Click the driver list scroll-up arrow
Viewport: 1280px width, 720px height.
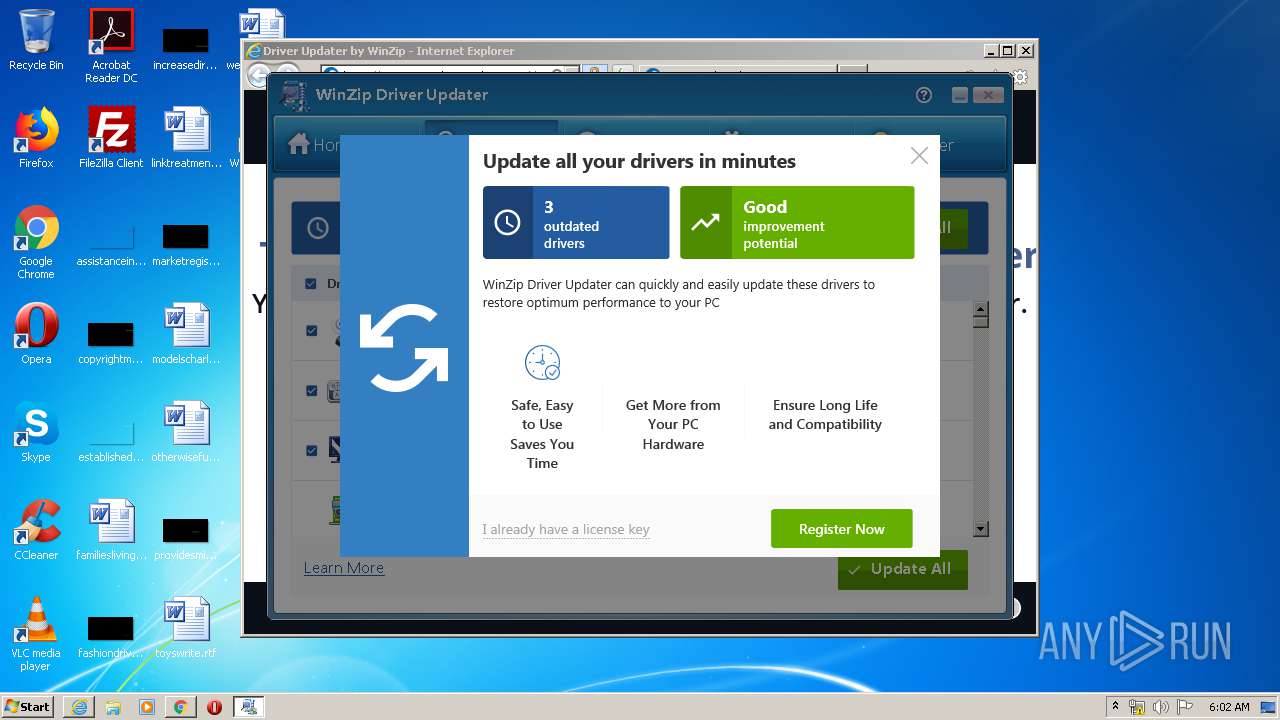980,309
